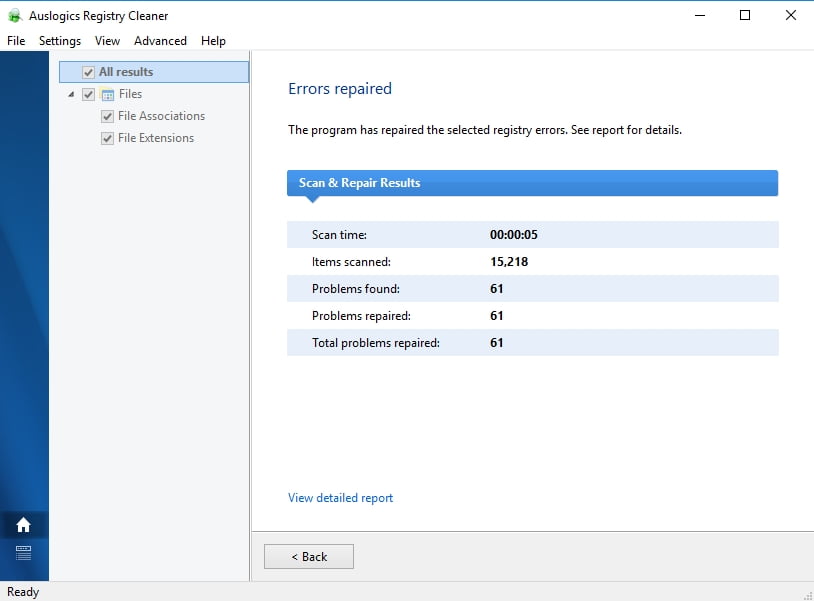The width and height of the screenshot is (814, 601).
Task: Open the Help menu
Action: (x=213, y=41)
